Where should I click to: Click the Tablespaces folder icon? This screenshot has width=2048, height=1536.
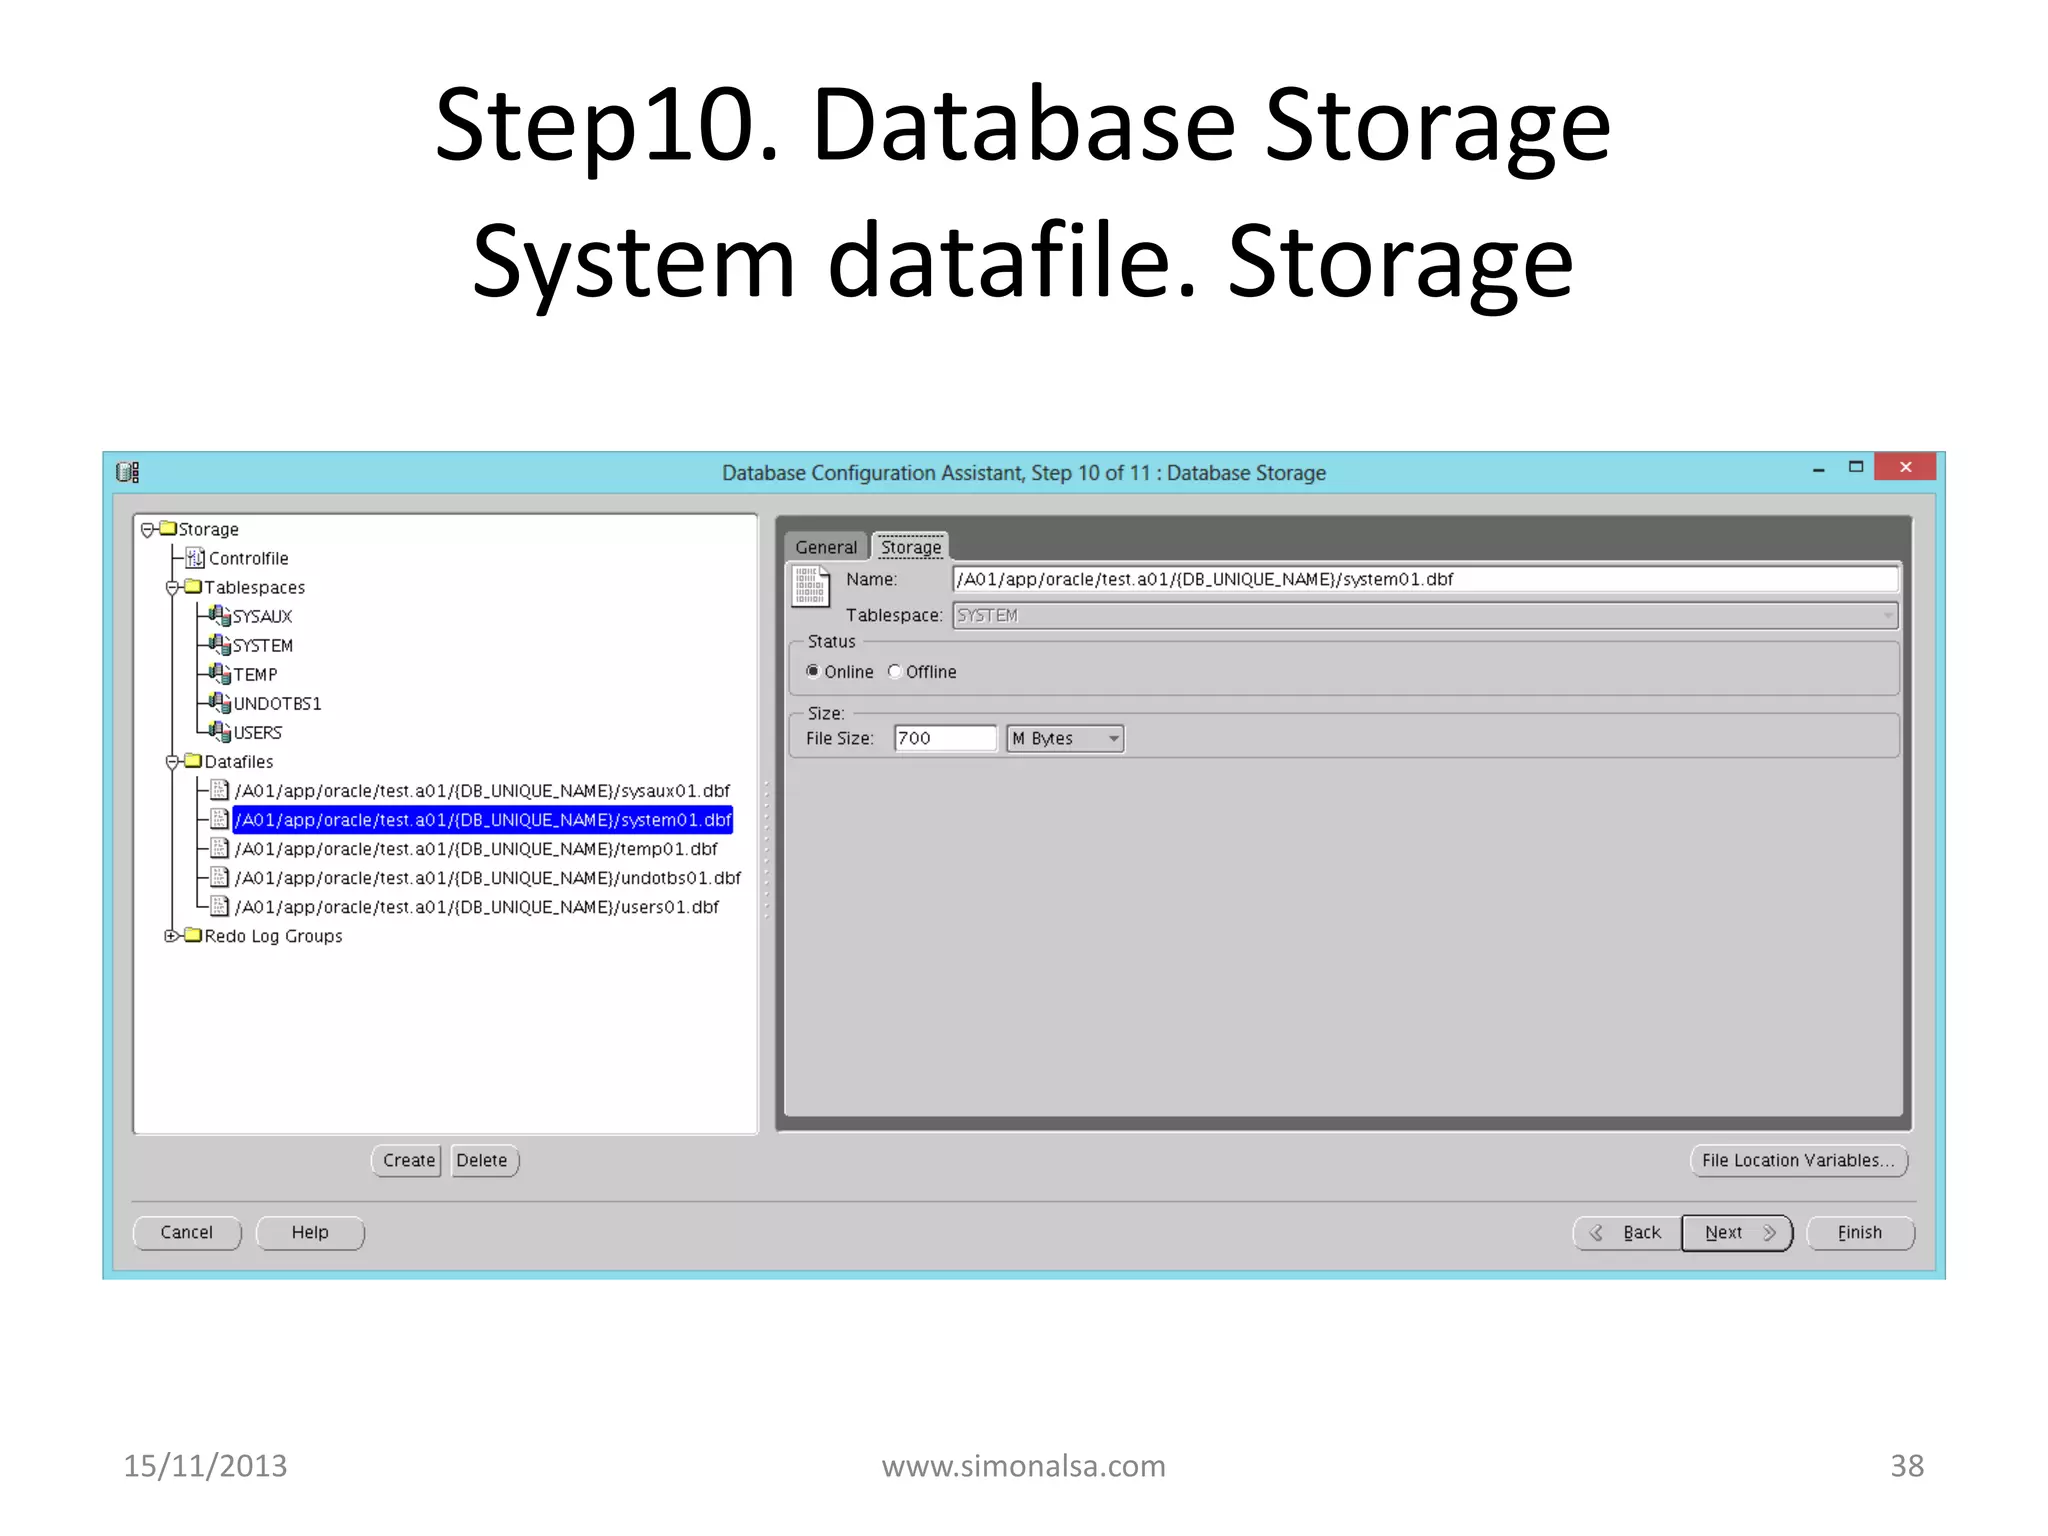(193, 586)
